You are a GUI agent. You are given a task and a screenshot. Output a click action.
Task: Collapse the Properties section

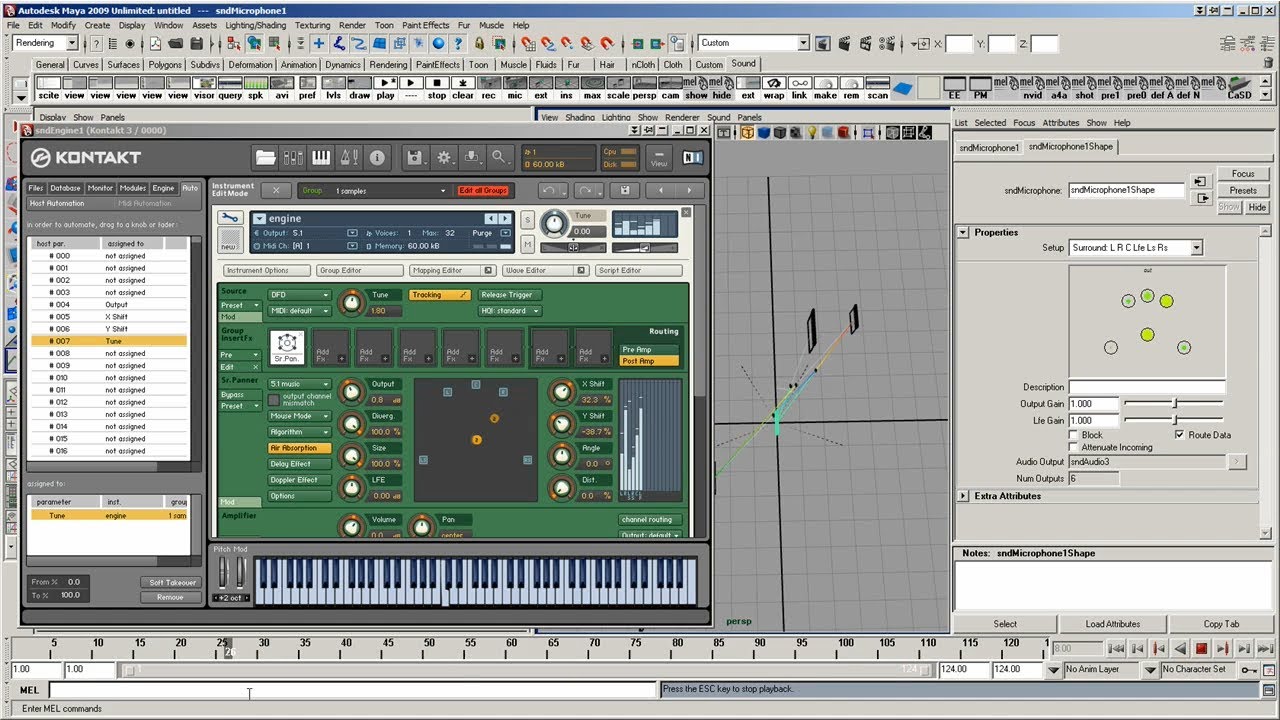coord(964,232)
